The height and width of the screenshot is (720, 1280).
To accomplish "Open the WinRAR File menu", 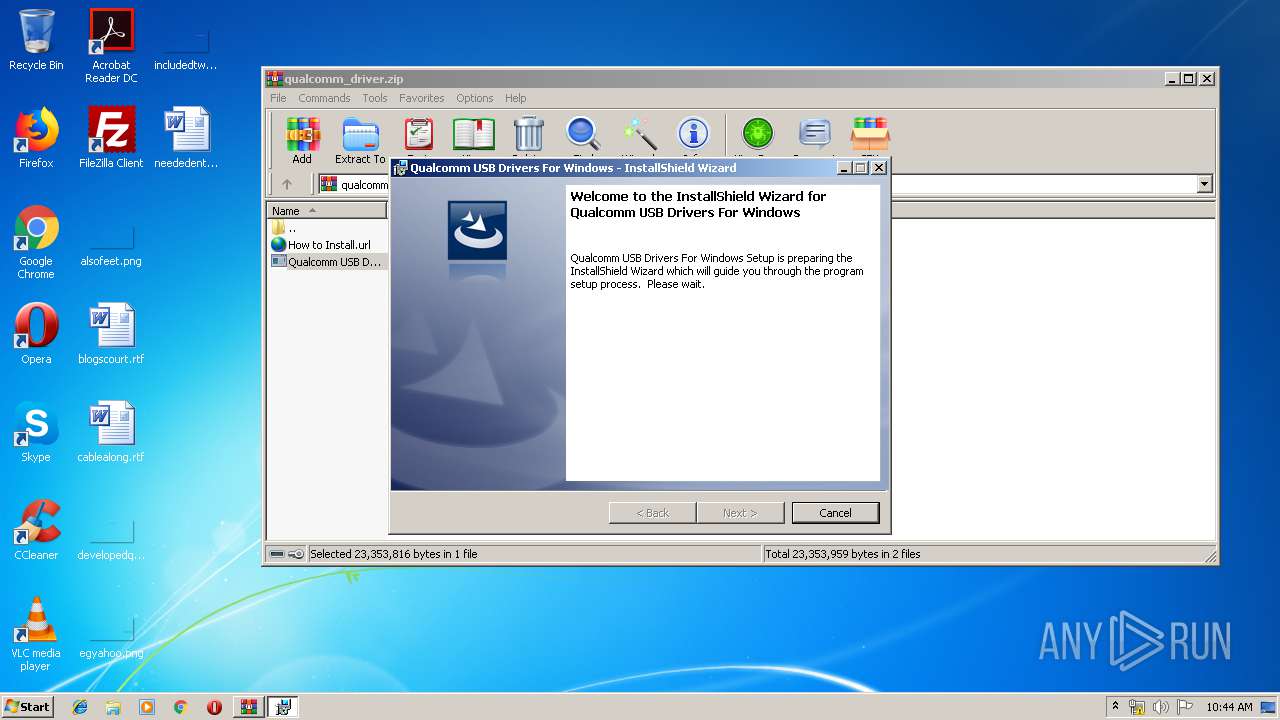I will click(x=278, y=98).
